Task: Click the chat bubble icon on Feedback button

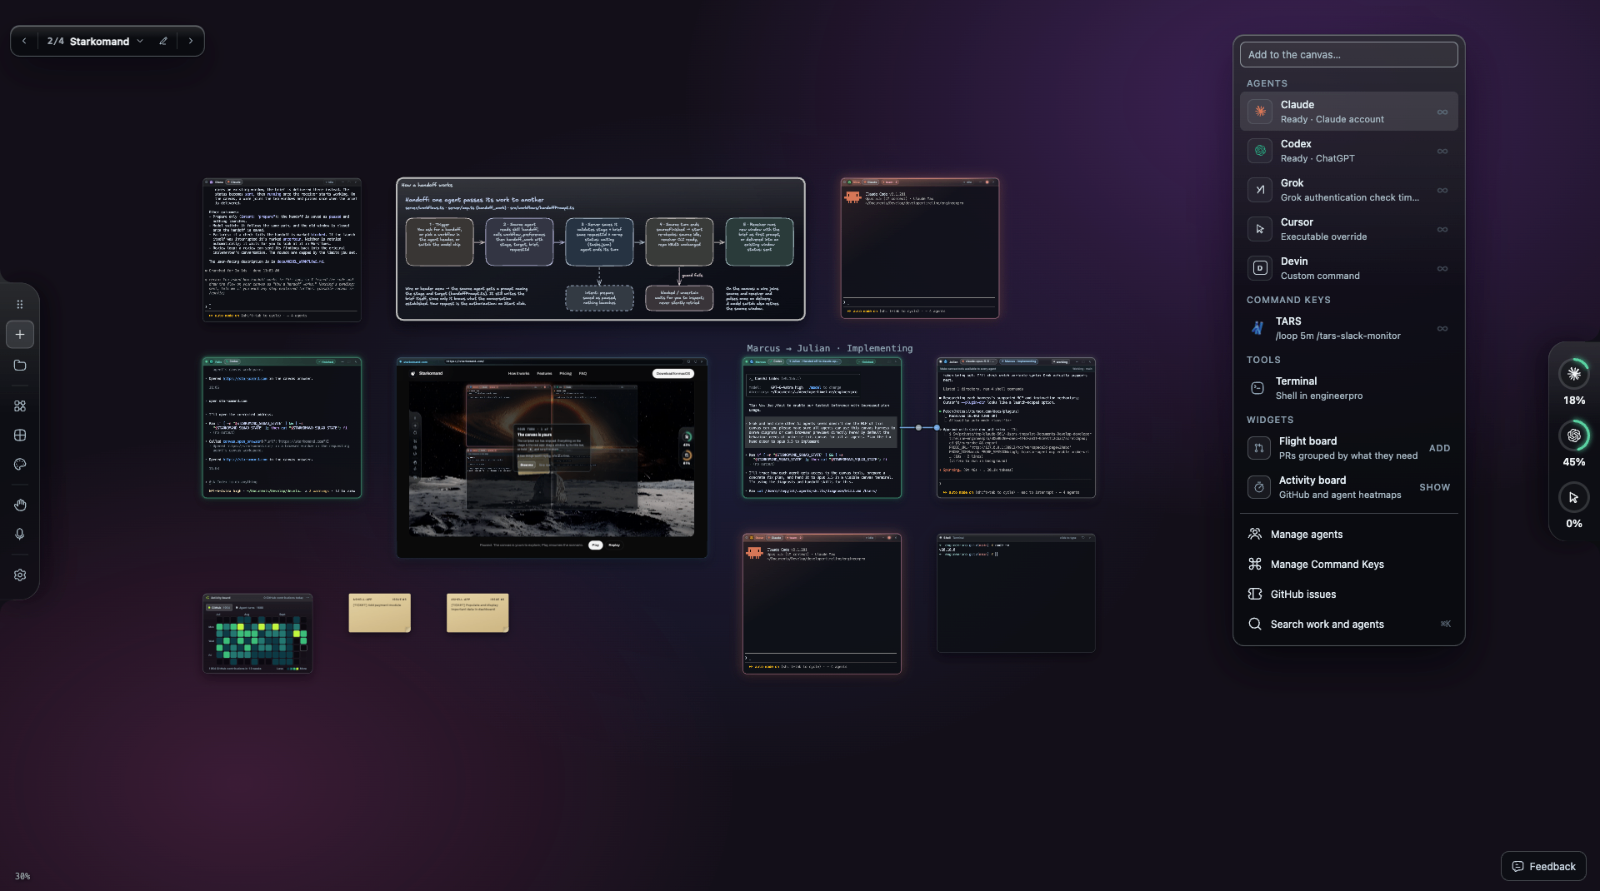Action: (x=1518, y=867)
